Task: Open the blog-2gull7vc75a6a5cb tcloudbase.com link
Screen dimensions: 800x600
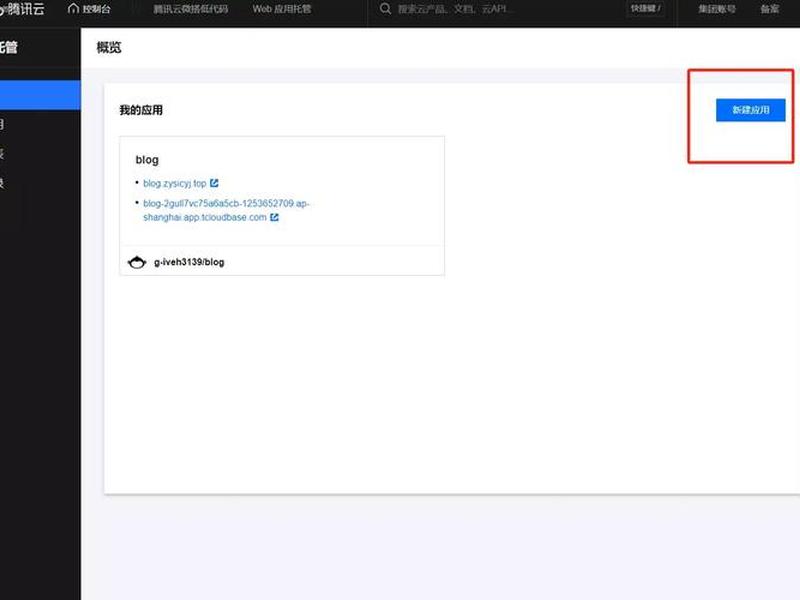Action: (226, 210)
